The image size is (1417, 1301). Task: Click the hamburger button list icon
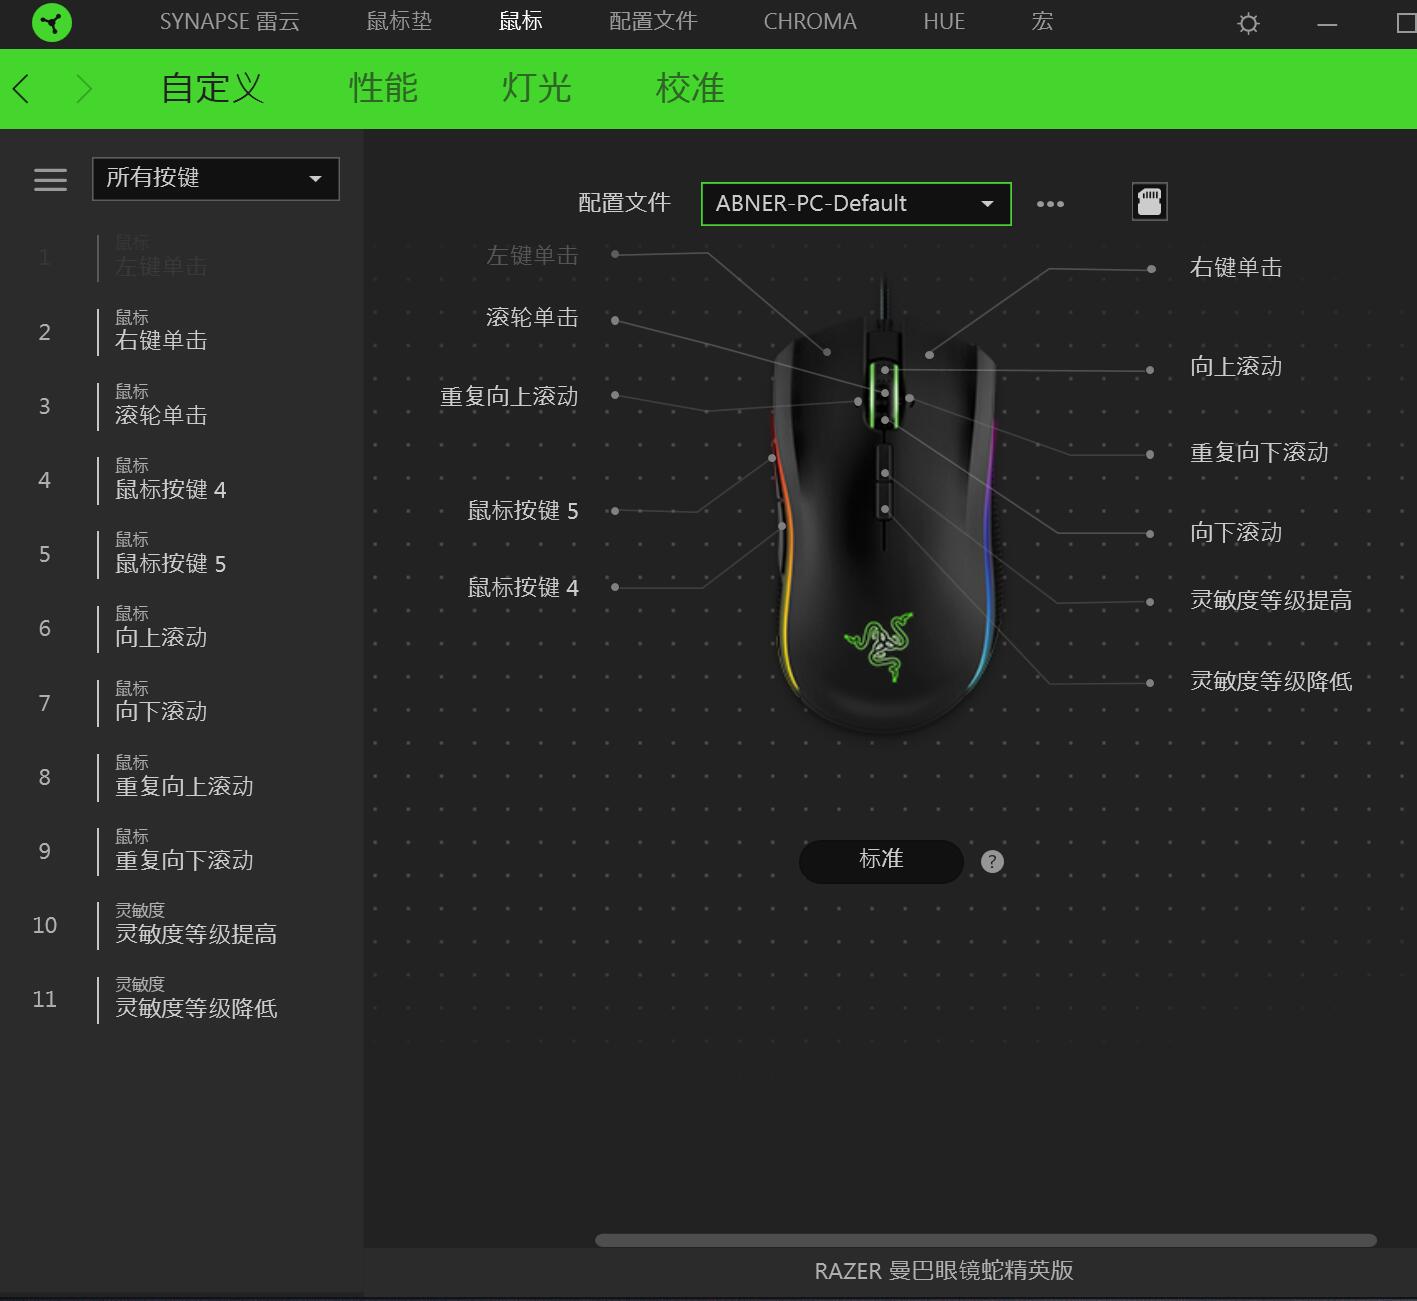click(49, 179)
